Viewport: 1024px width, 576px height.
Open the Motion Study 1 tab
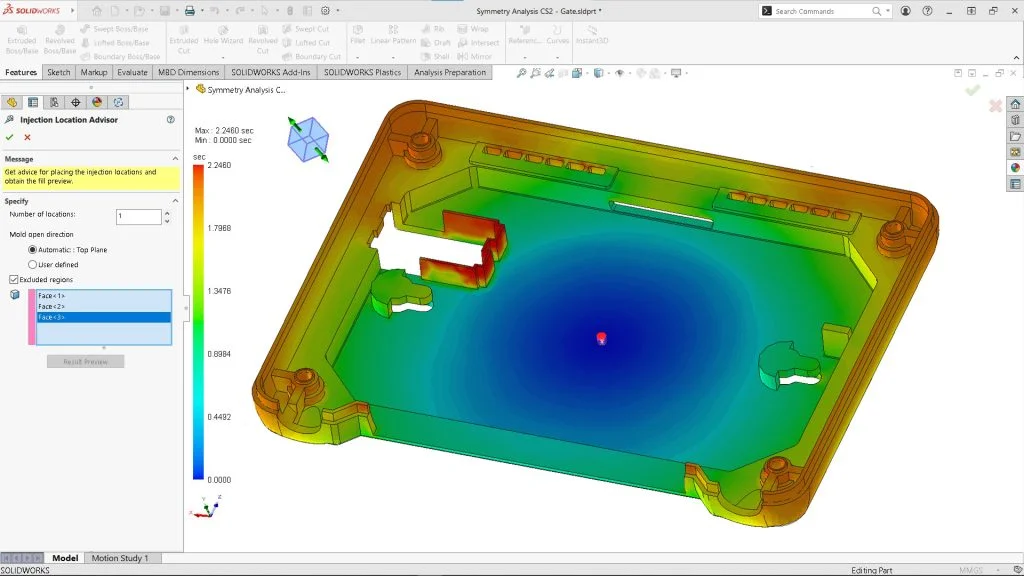[120, 558]
